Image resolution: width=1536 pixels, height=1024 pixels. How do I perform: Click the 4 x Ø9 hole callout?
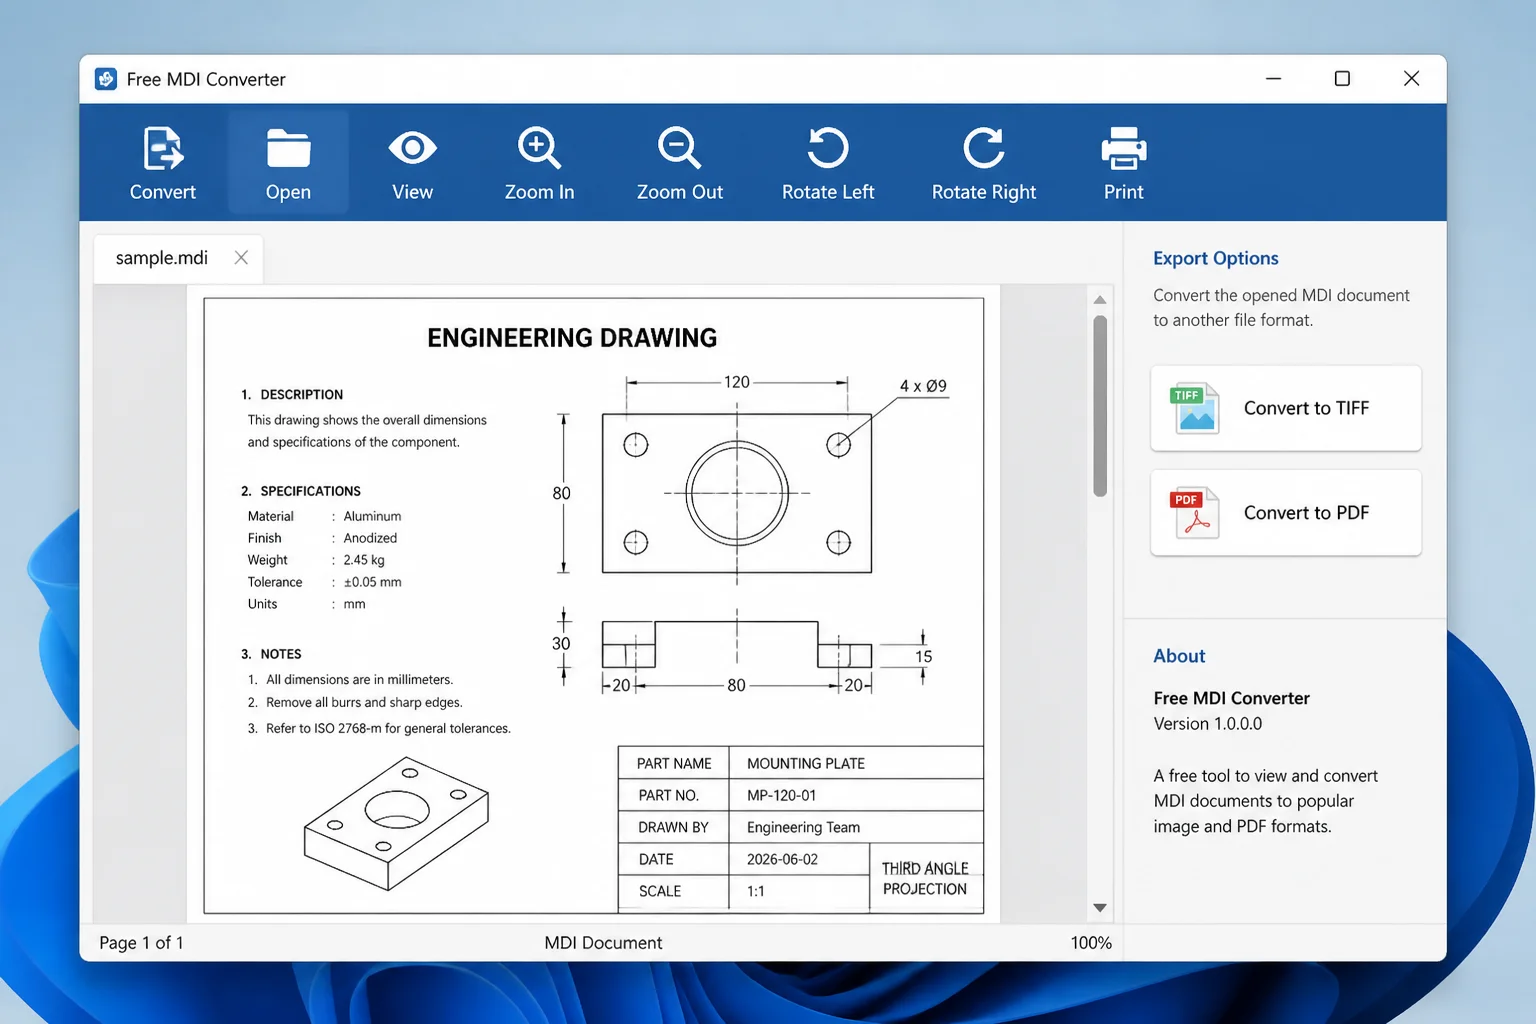pyautogui.click(x=923, y=386)
